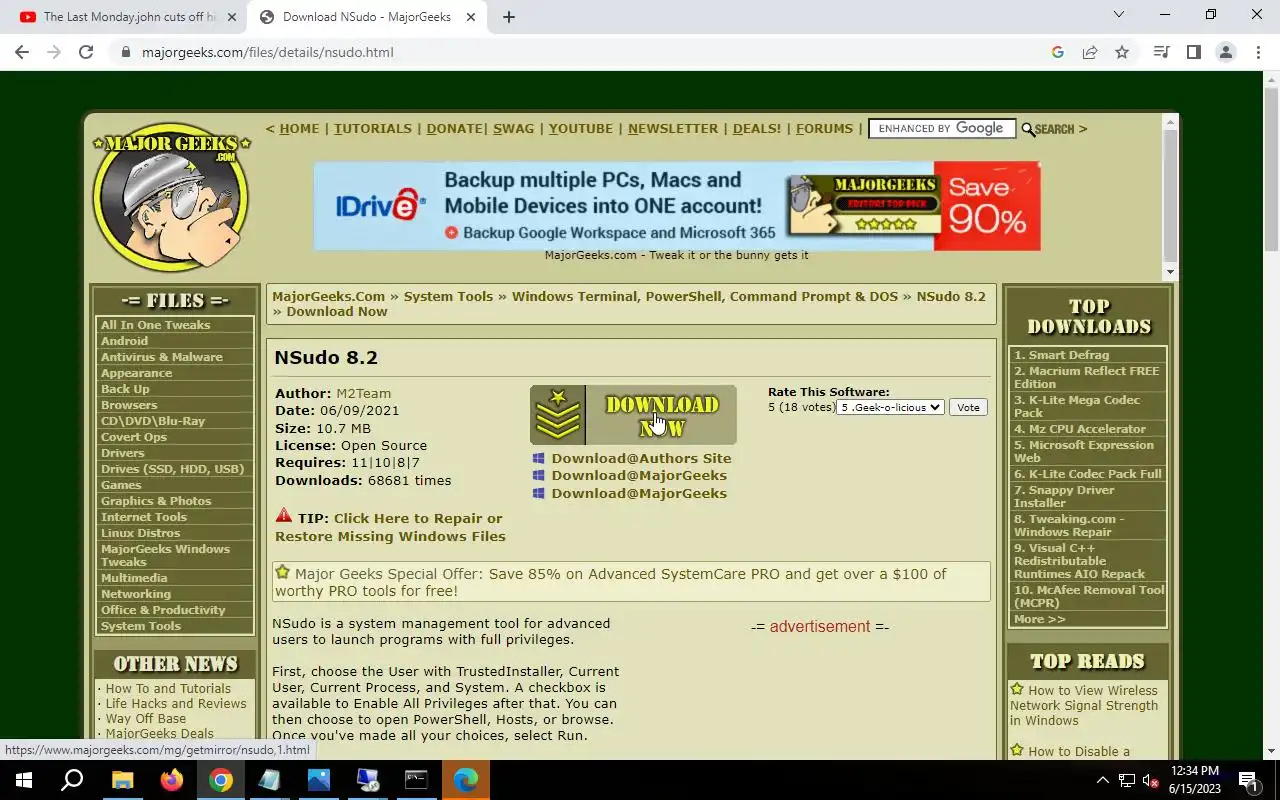
Task: Open Microsoft Edge from taskbar
Action: click(465, 780)
